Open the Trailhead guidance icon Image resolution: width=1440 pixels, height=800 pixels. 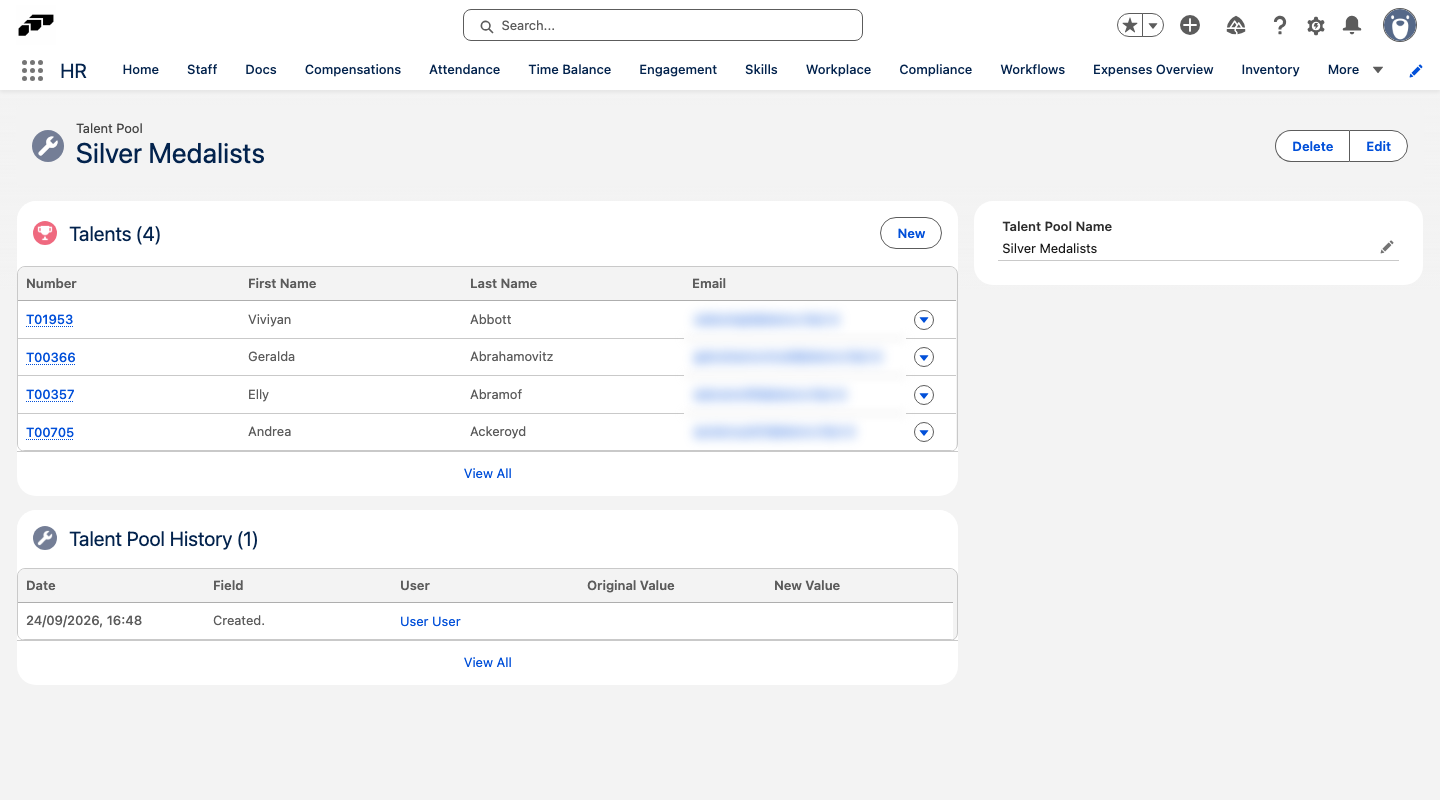point(1236,26)
